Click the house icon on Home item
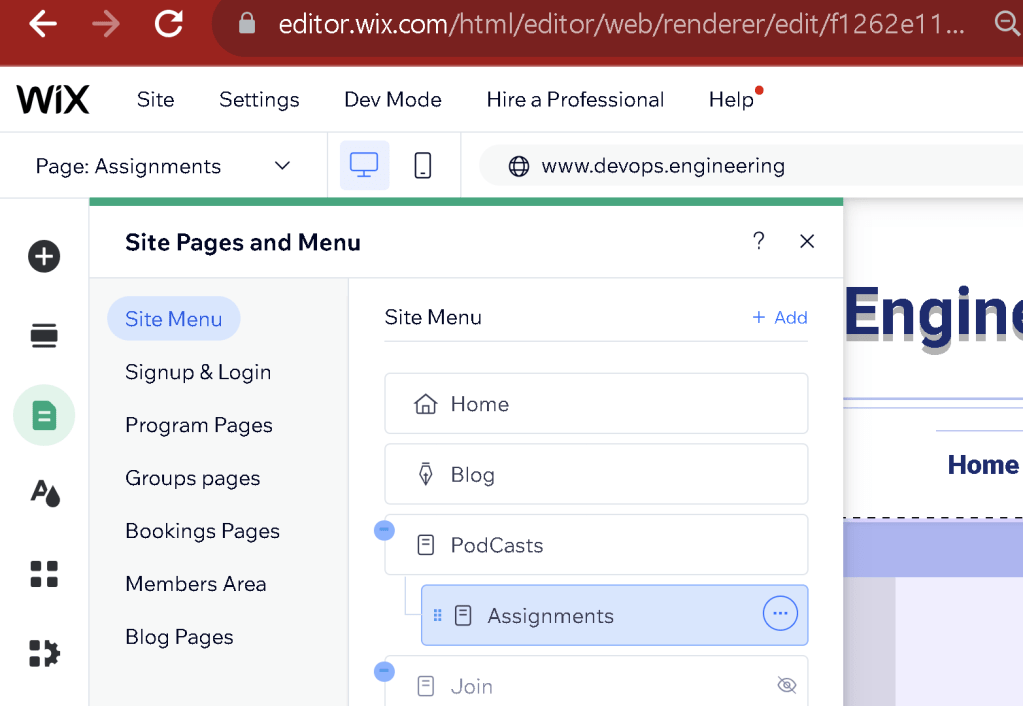The height and width of the screenshot is (706, 1023). [425, 404]
